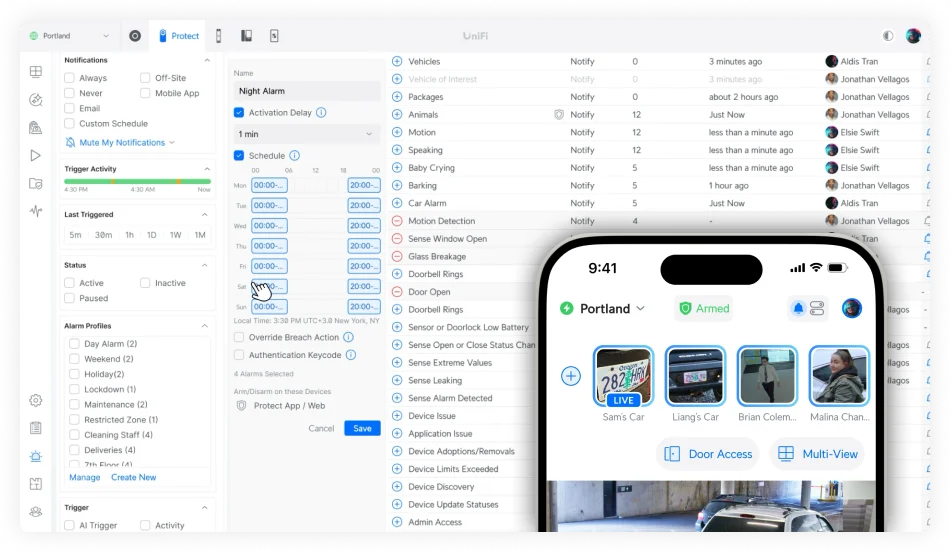Image resolution: width=950 pixels, height=552 pixels.
Task: Click Monday 00:00 schedule block
Action: point(269,185)
